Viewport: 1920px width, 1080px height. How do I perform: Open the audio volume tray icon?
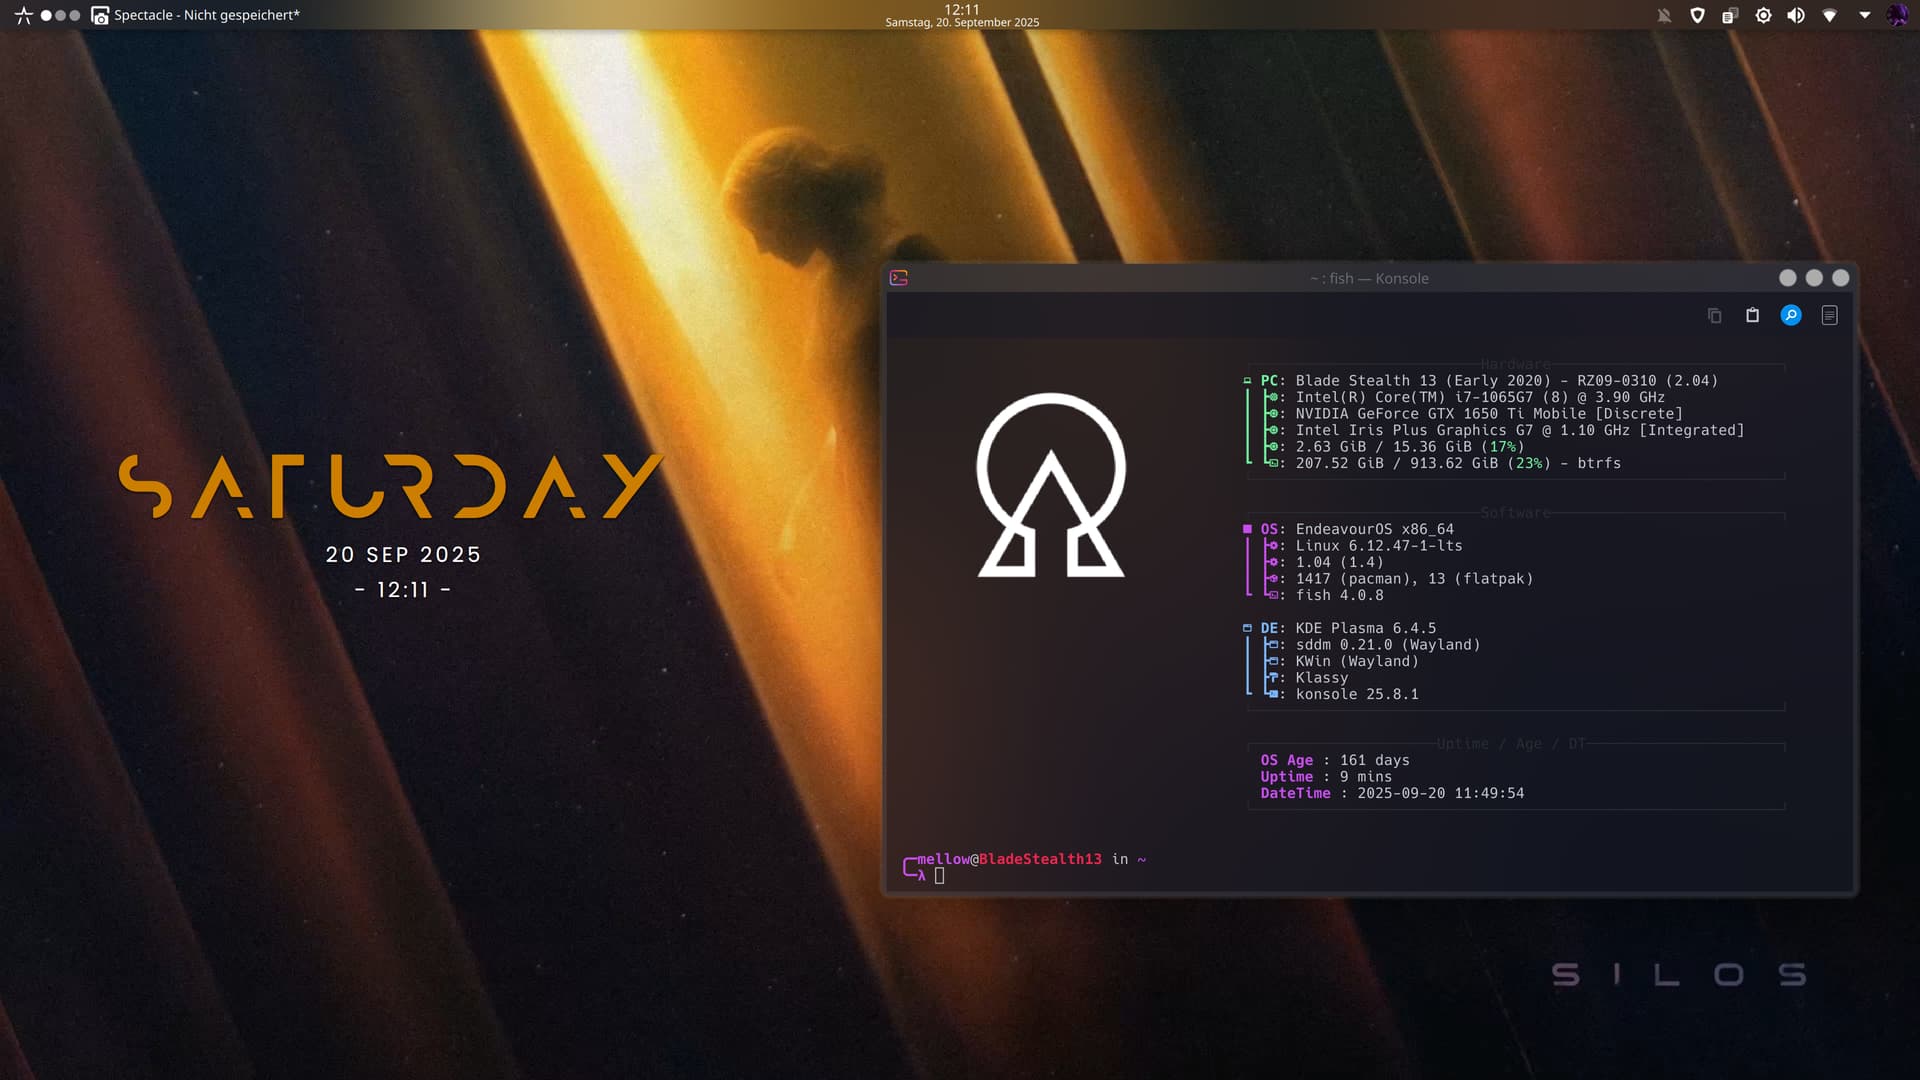click(1796, 15)
